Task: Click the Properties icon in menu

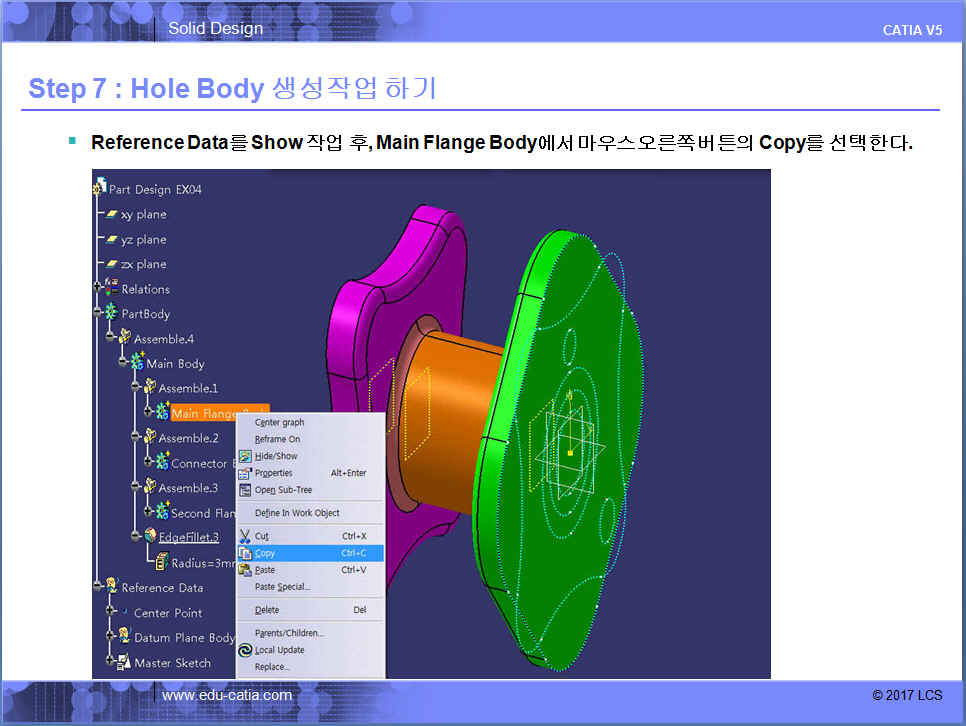Action: click(245, 473)
